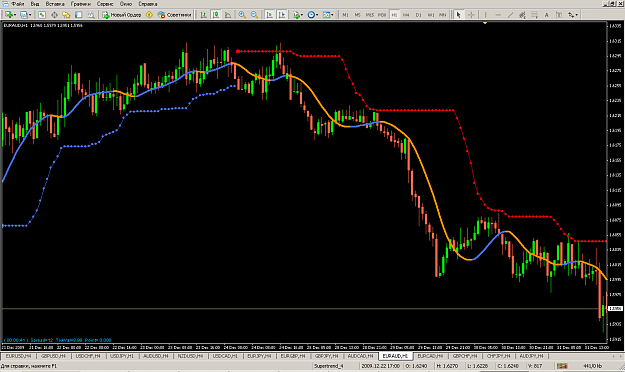Open the Market Watch window icon
This screenshot has width=625, height=372.
42,15
